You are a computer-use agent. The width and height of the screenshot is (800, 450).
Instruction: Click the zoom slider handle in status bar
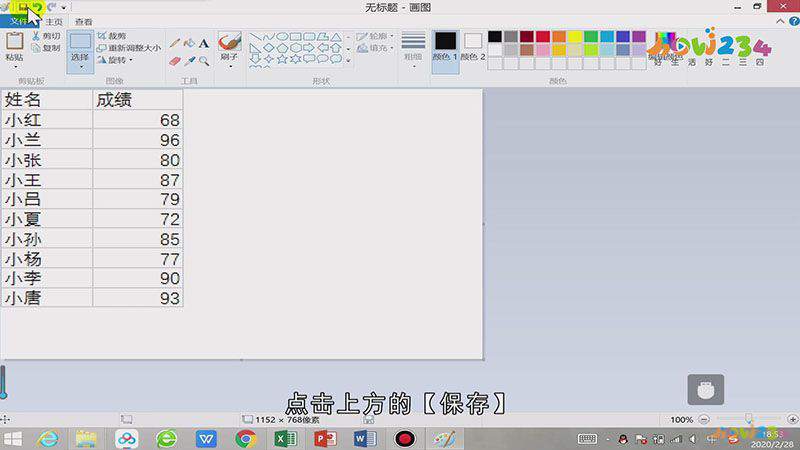coord(748,419)
